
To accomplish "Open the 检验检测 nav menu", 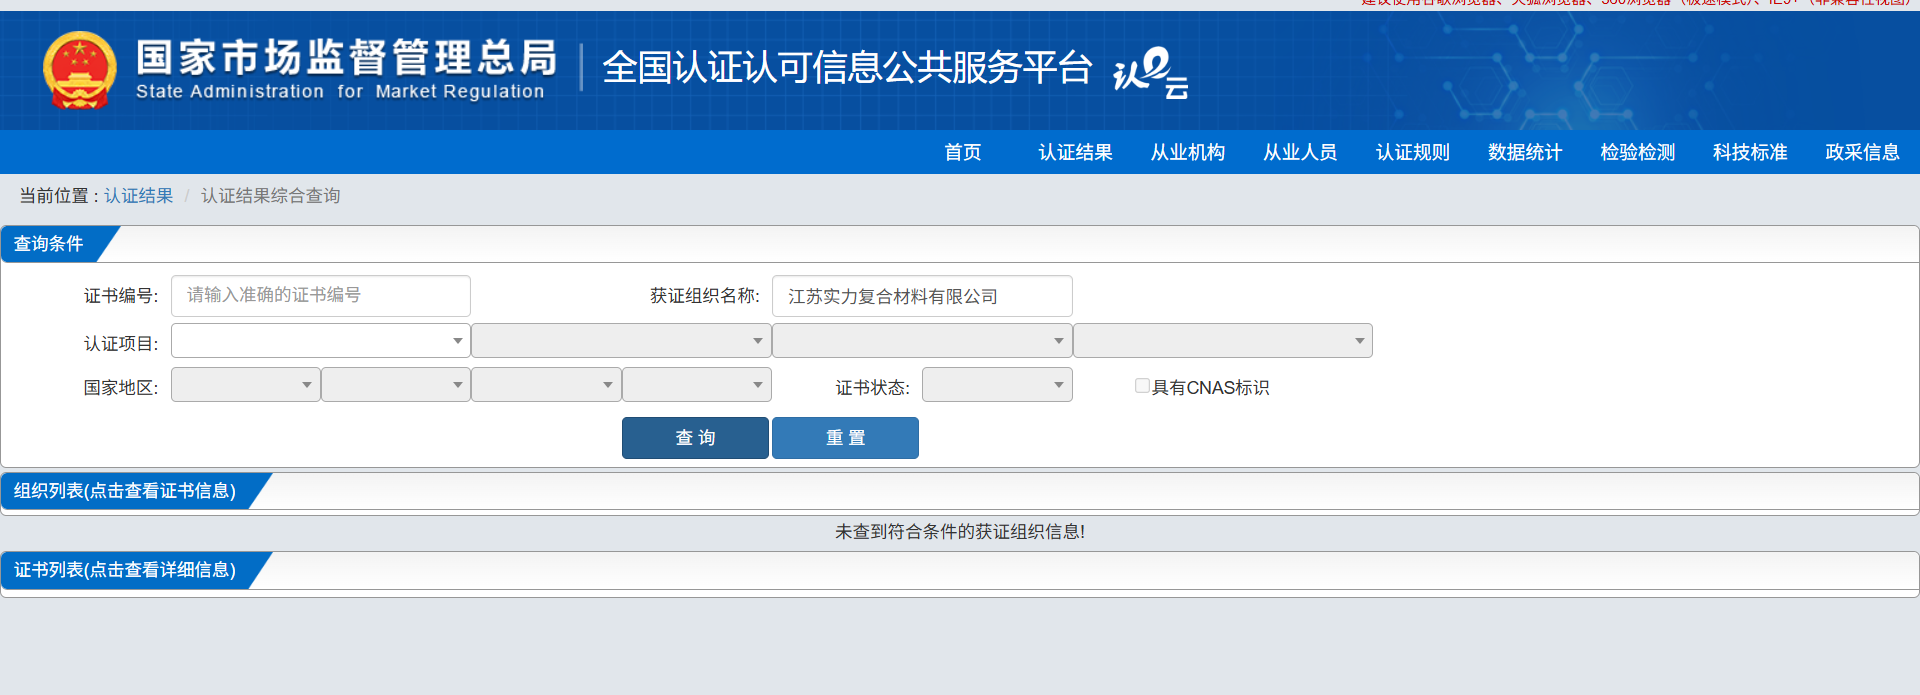I will click(1638, 152).
